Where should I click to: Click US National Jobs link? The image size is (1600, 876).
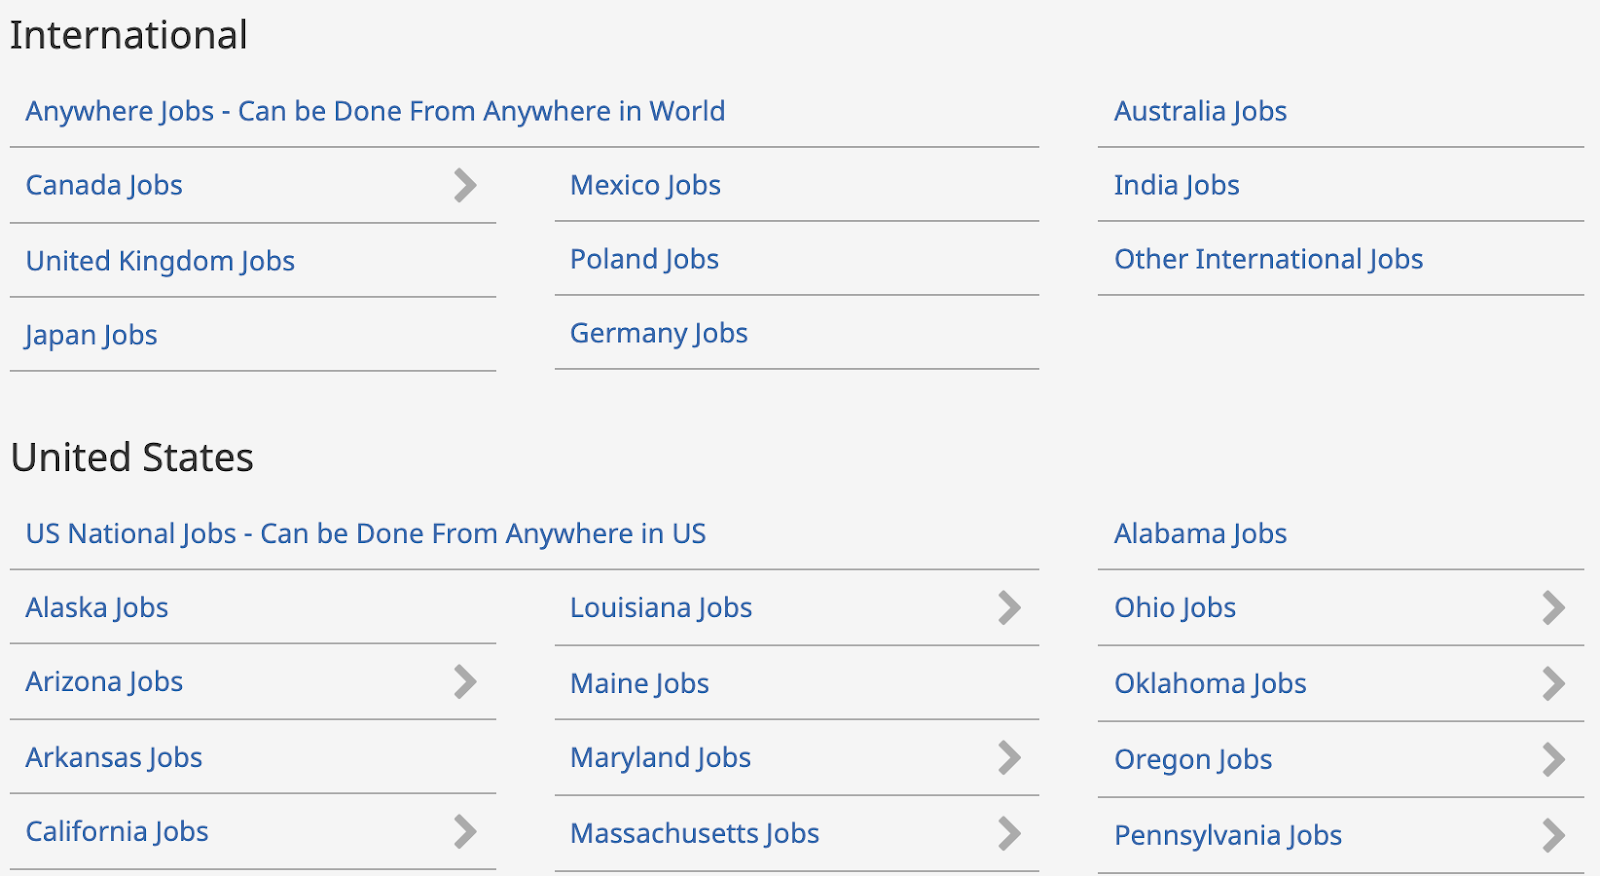[x=366, y=533]
